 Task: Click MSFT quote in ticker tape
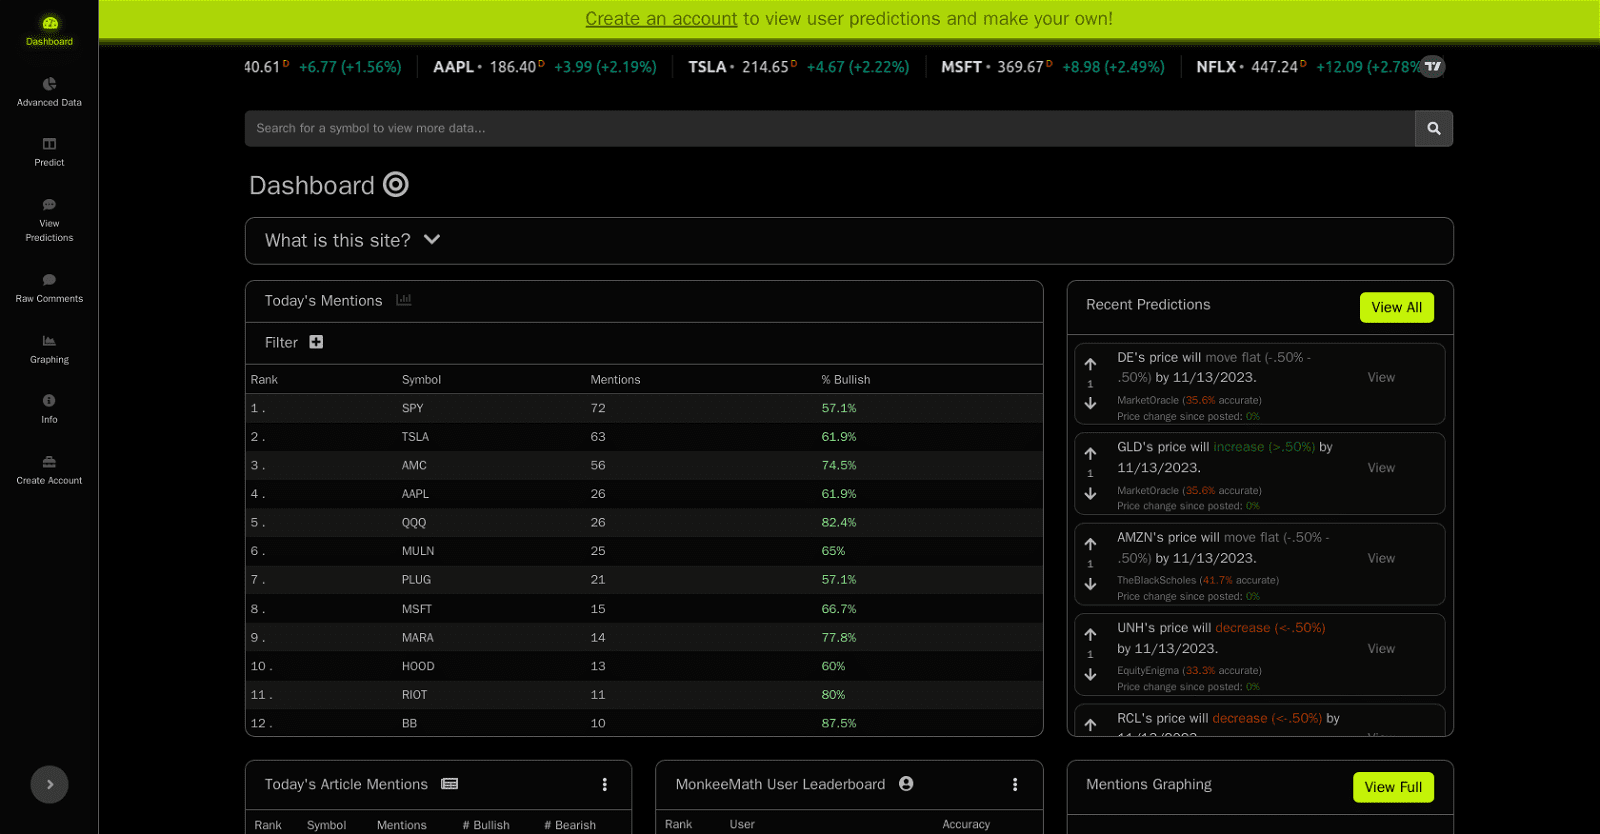tap(1053, 67)
